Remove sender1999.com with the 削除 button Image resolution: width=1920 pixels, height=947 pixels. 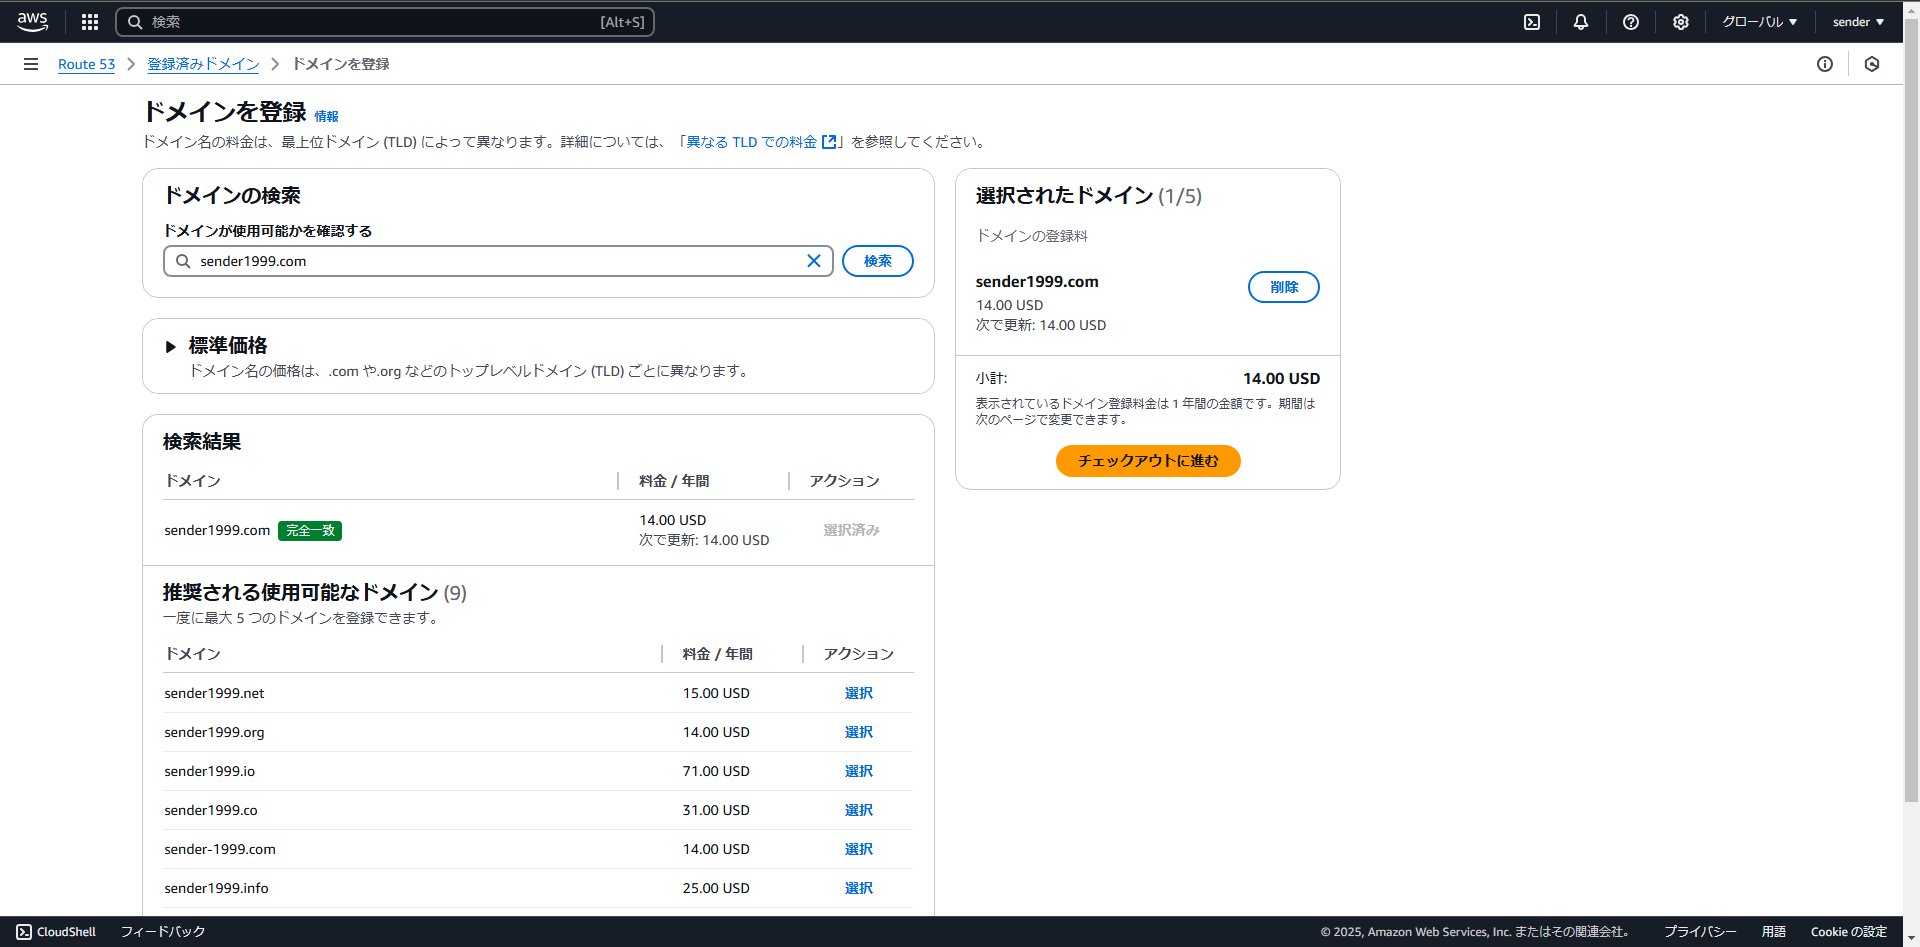coord(1283,287)
